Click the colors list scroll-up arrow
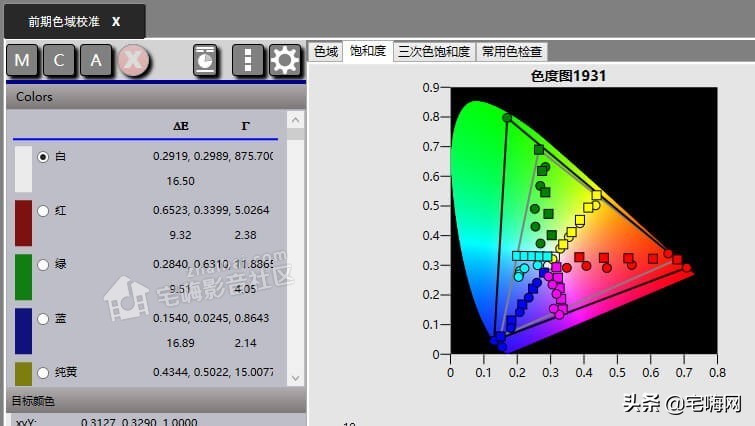 [295, 119]
